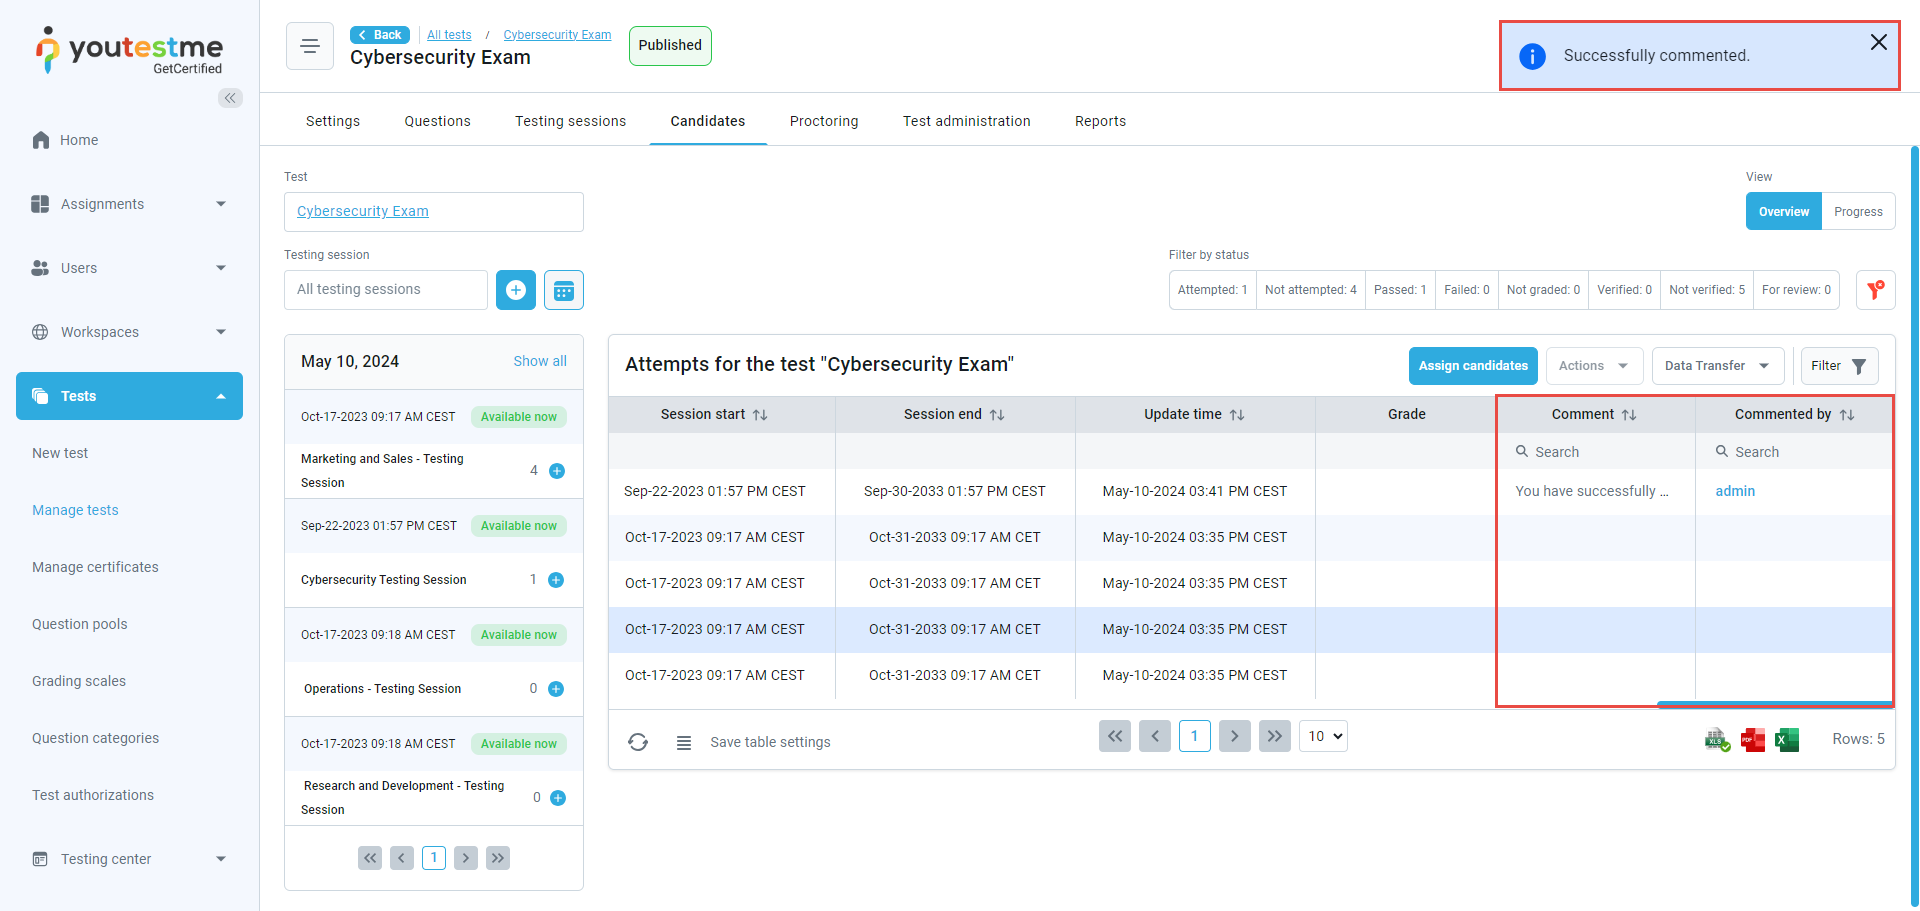
Task: Go to next page of attempts table
Action: click(x=1235, y=736)
